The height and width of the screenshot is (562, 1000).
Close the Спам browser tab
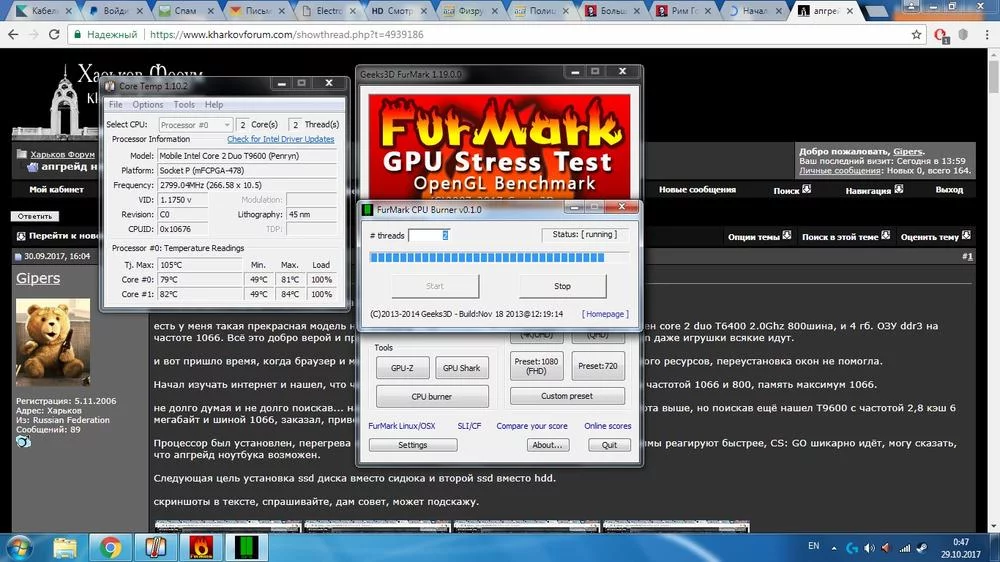[210, 11]
